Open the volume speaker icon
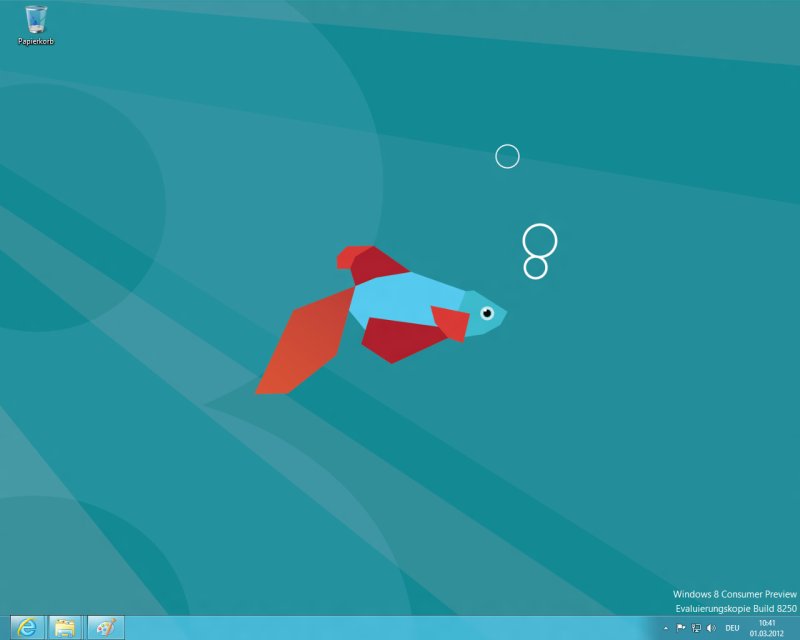Screen dimensions: 800x640 tap(711, 628)
